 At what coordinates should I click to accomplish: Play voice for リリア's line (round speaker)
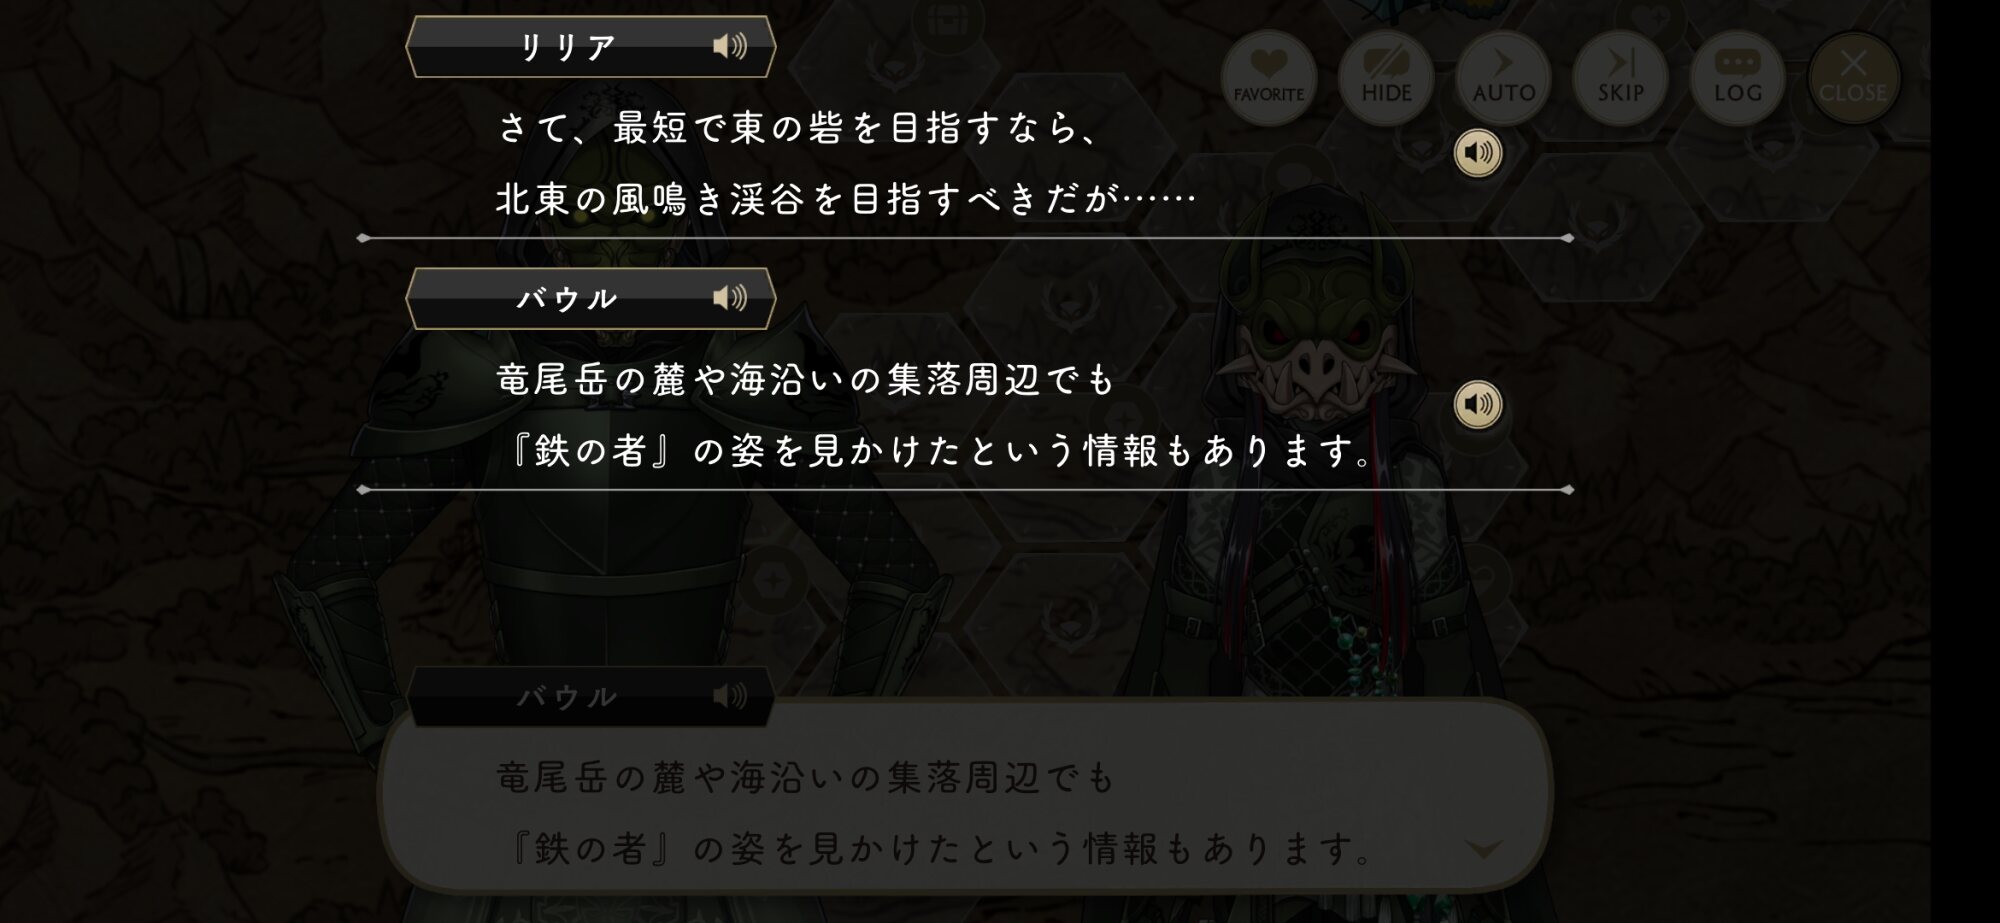point(1478,153)
